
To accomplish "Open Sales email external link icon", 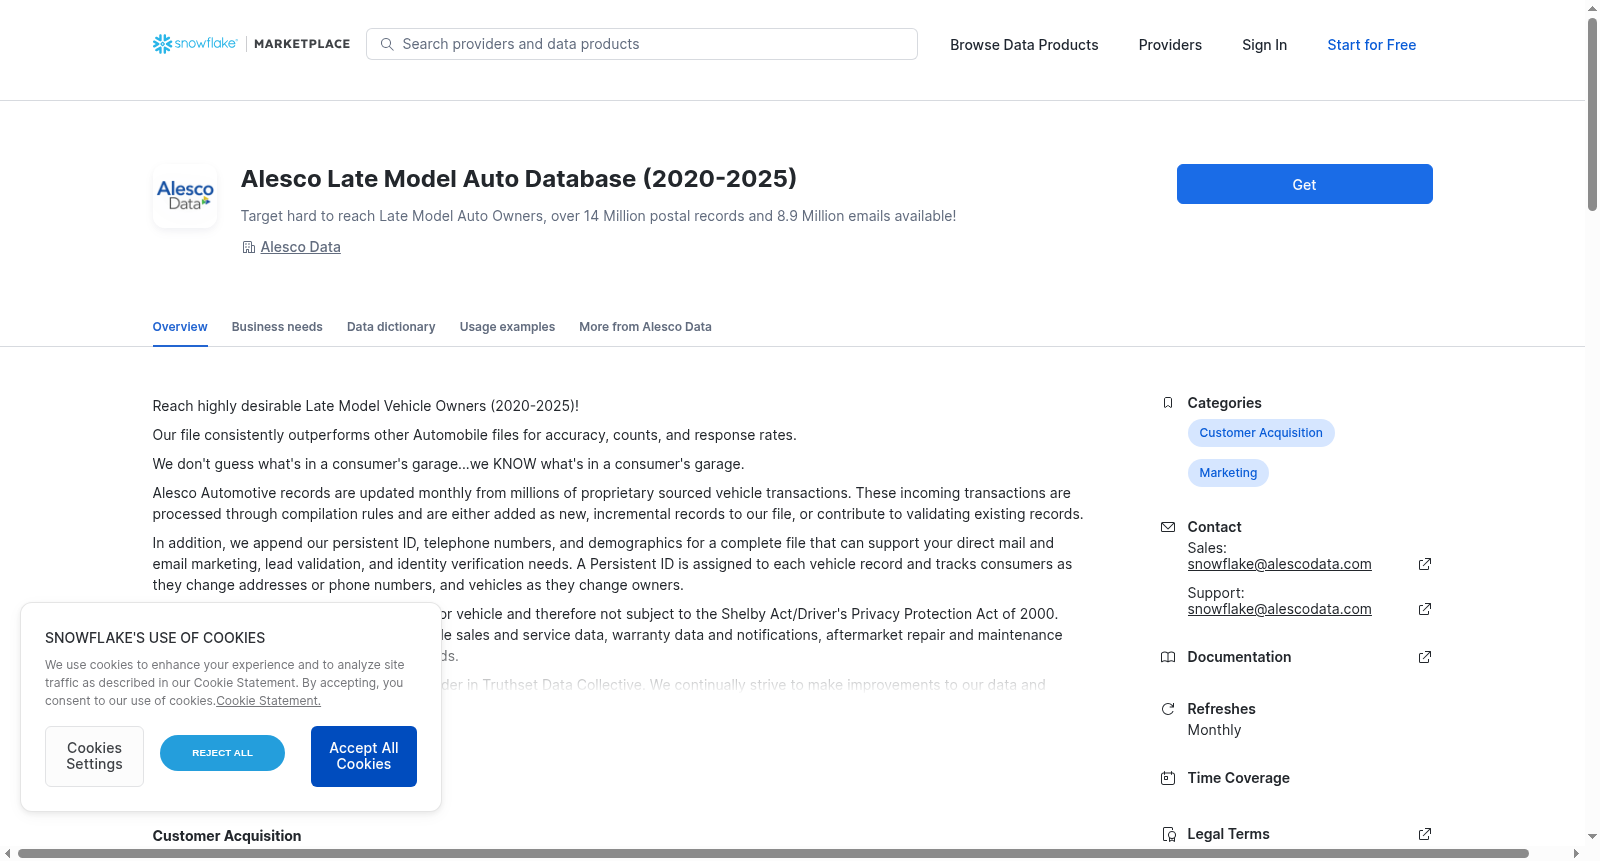I will coord(1425,564).
